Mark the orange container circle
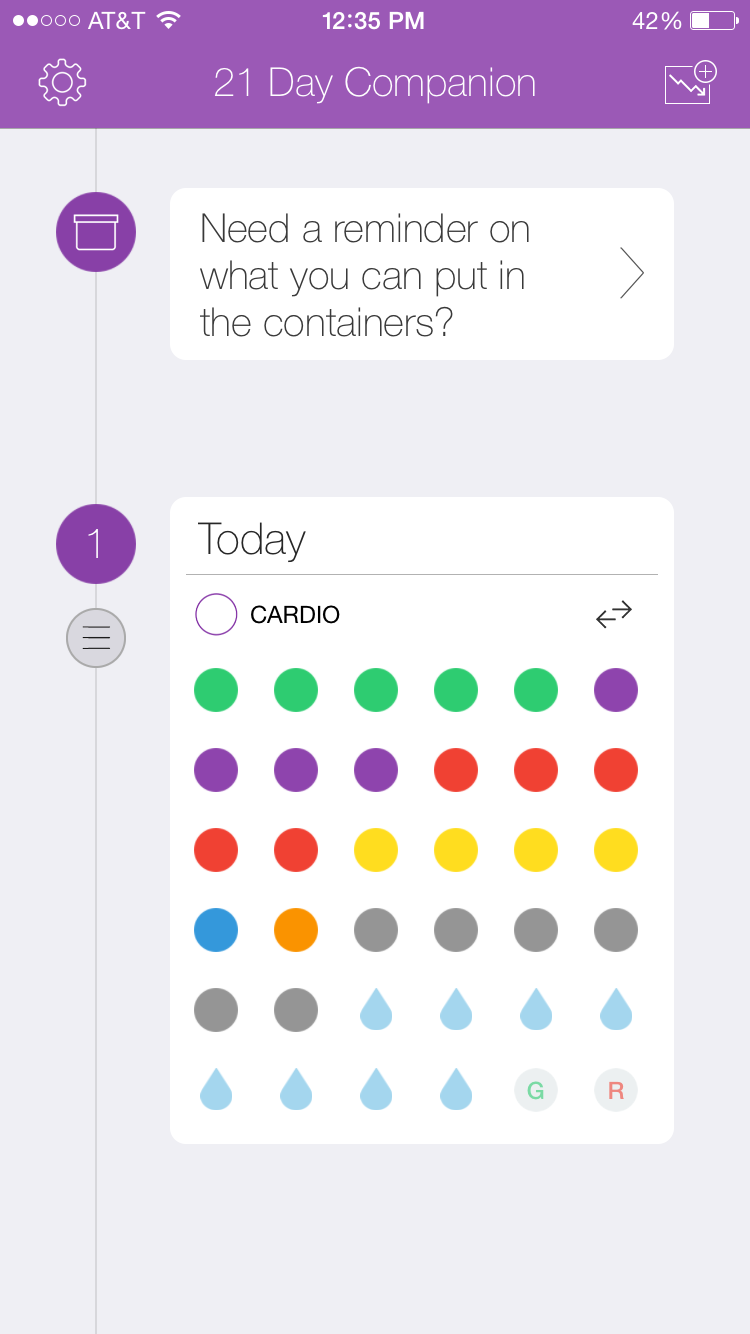750x1334 pixels. click(296, 930)
